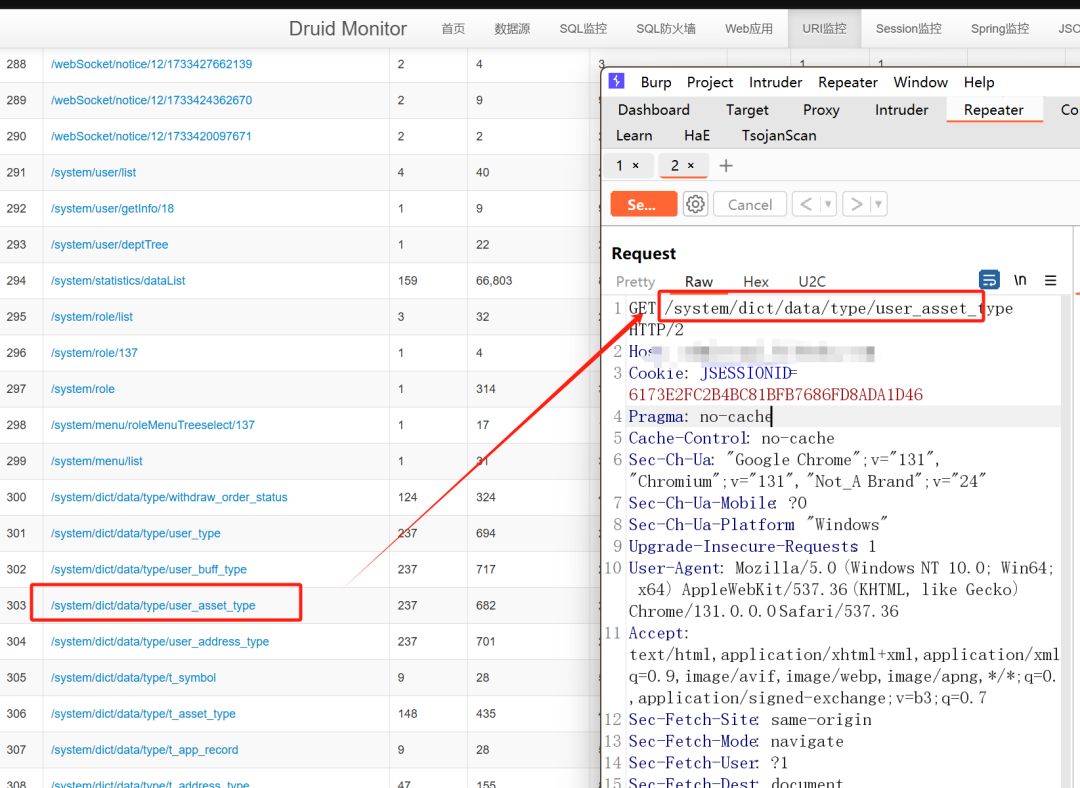Click the Burp Suite logo icon
This screenshot has width=1080, height=788.
click(616, 81)
